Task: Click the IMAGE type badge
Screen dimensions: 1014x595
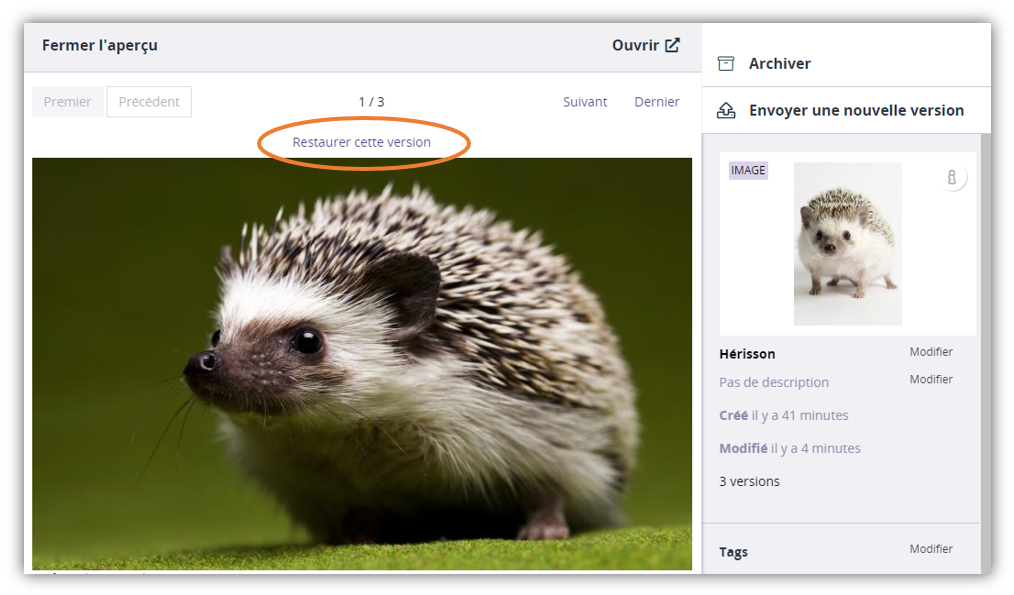Action: 748,171
